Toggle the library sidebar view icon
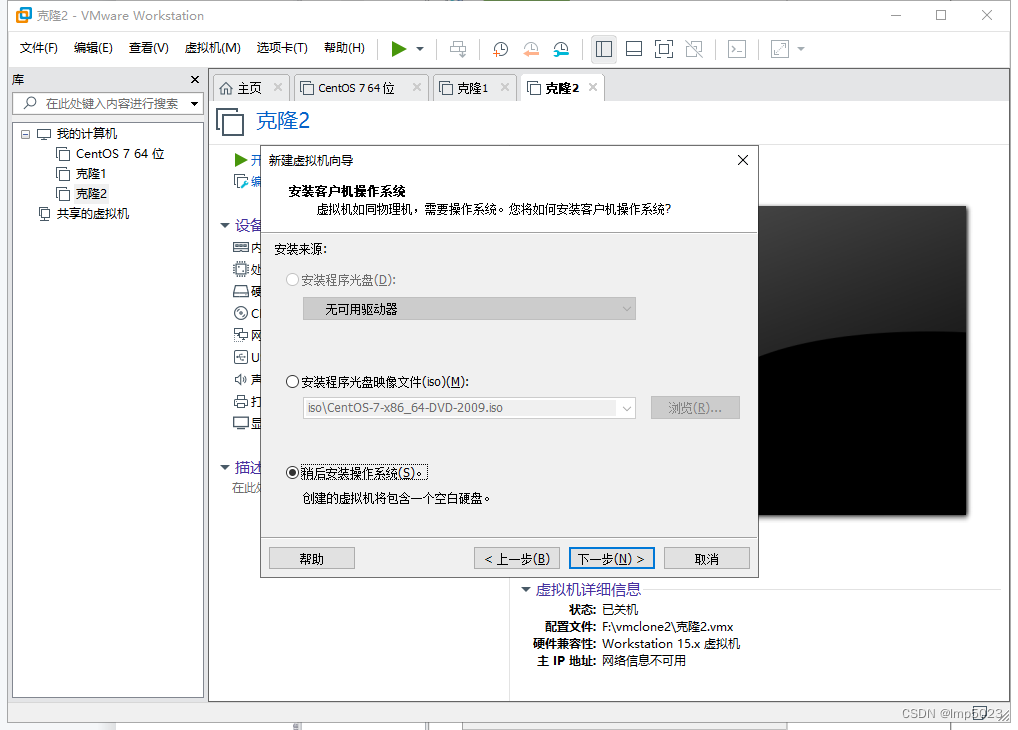 point(604,49)
